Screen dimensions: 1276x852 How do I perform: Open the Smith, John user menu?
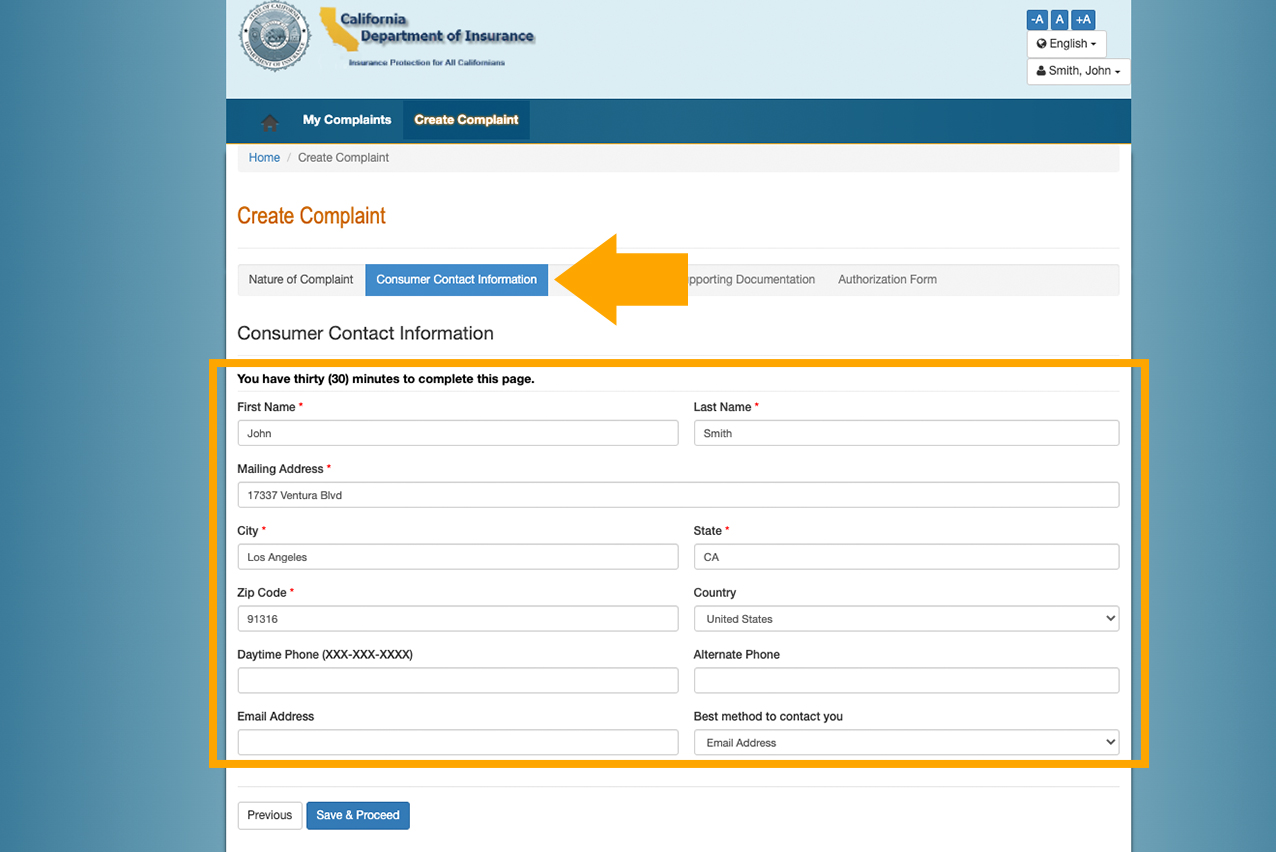[1078, 71]
